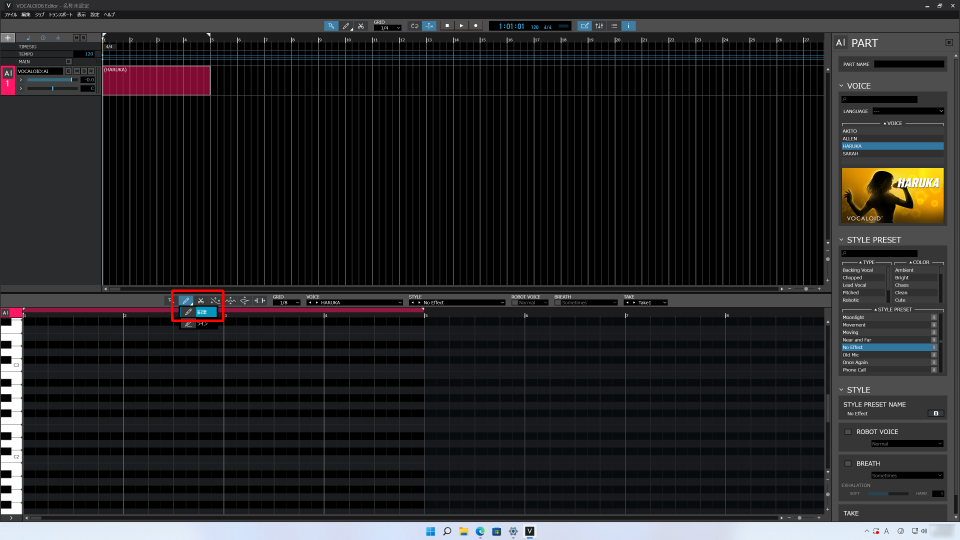This screenshot has width=960, height=540.
Task: Open the STYLE No Effect dropdown in toolbar
Action: pos(457,302)
